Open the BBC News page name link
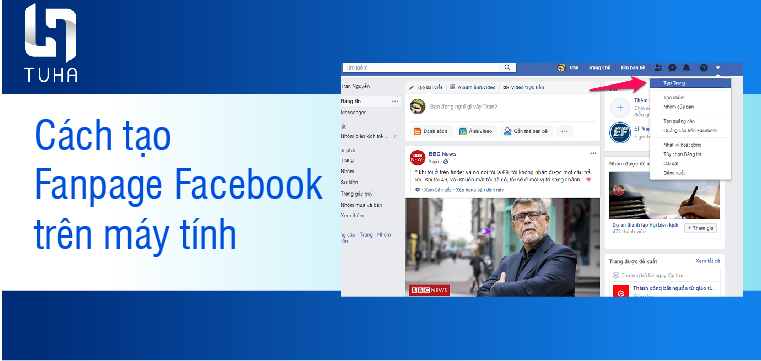 pos(442,154)
